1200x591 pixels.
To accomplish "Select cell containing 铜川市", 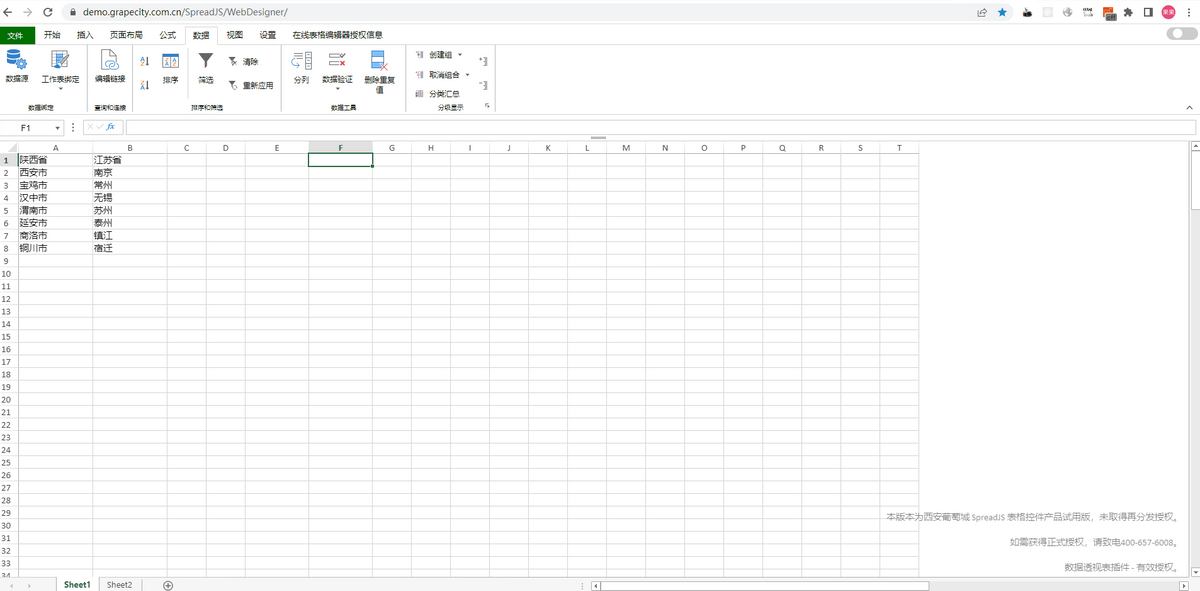I will (55, 248).
